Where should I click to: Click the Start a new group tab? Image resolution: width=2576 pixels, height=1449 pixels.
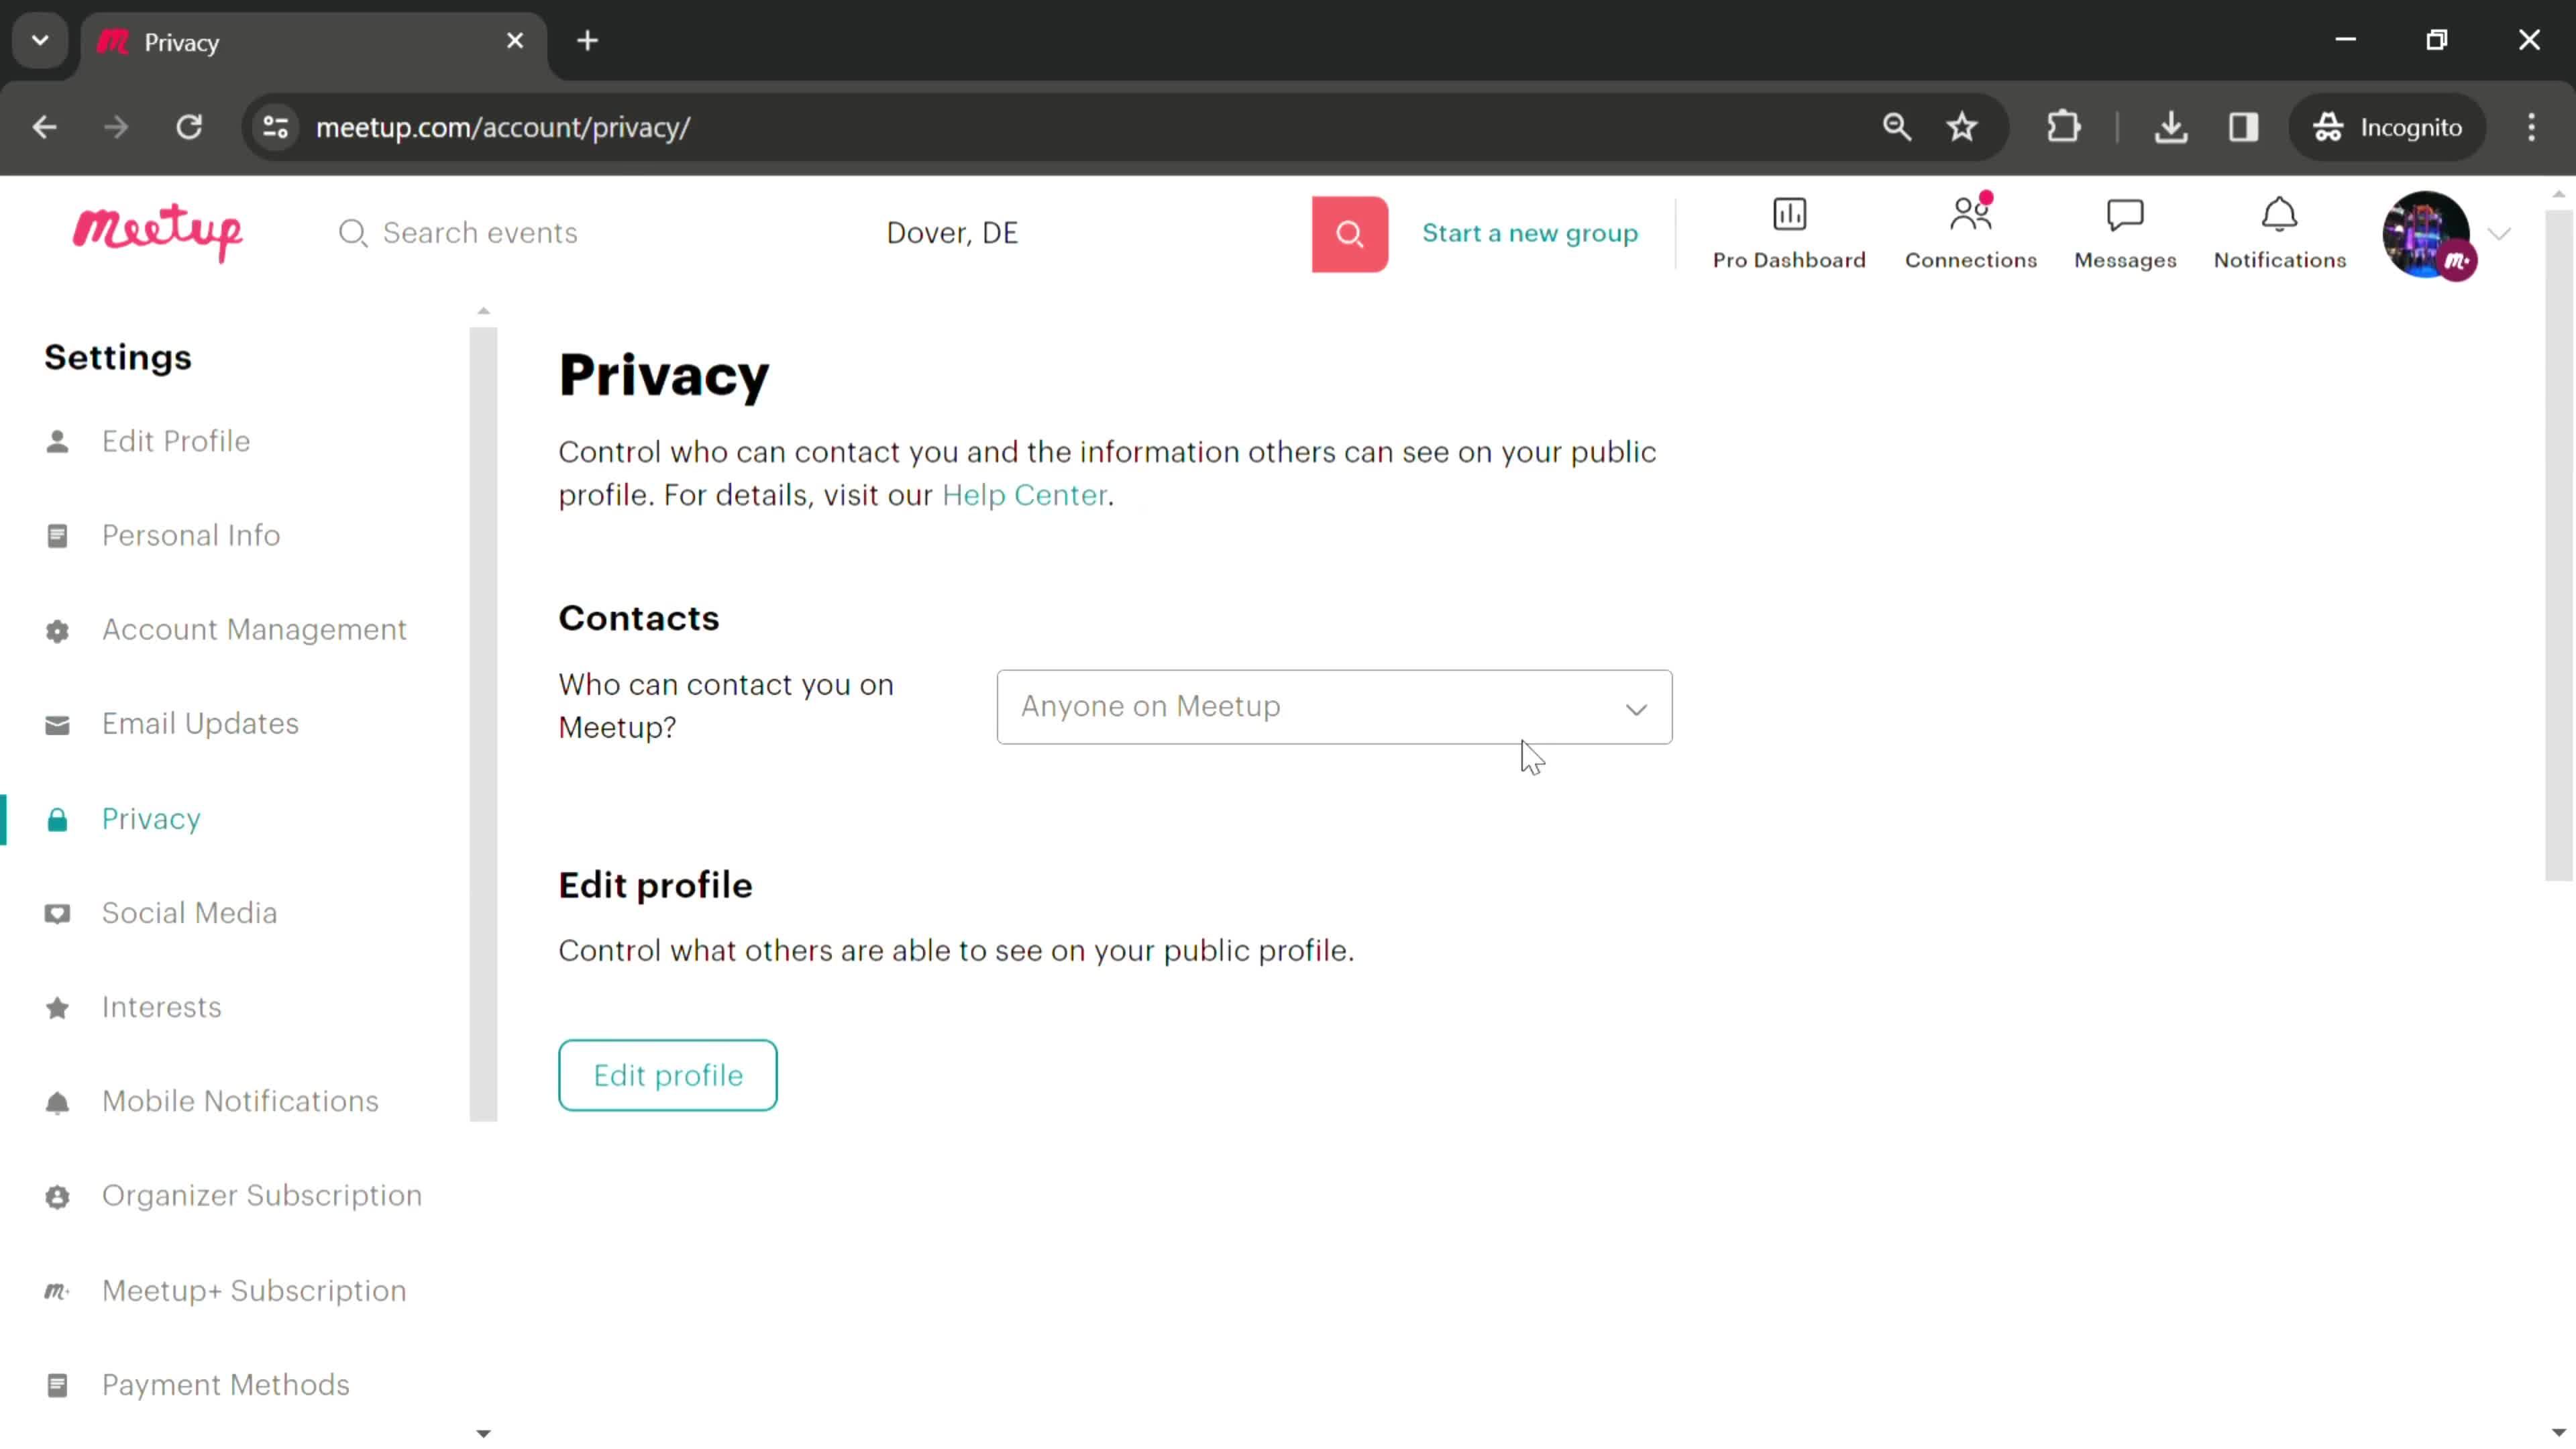click(x=1529, y=231)
